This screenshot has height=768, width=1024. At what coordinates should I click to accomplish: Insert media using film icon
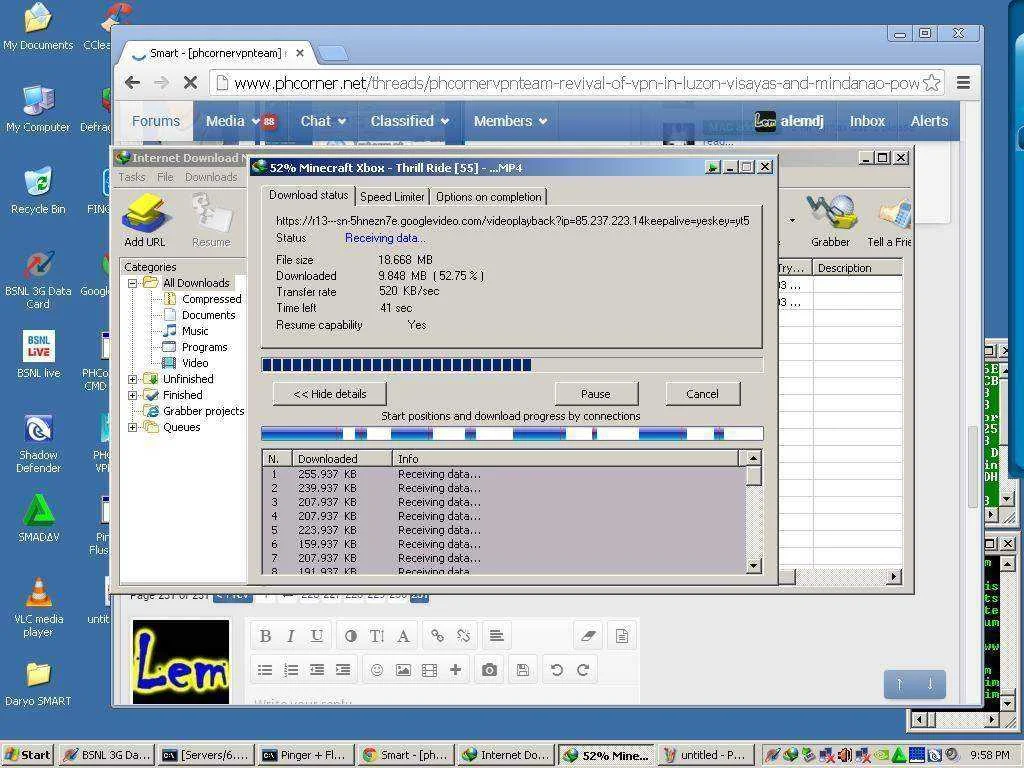tap(429, 669)
